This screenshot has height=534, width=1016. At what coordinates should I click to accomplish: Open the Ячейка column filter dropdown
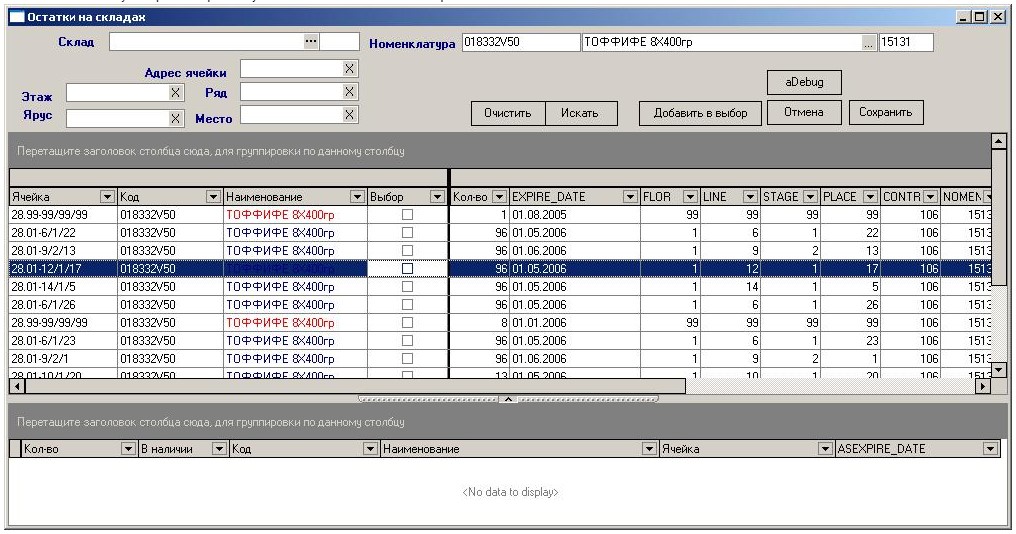click(107, 197)
